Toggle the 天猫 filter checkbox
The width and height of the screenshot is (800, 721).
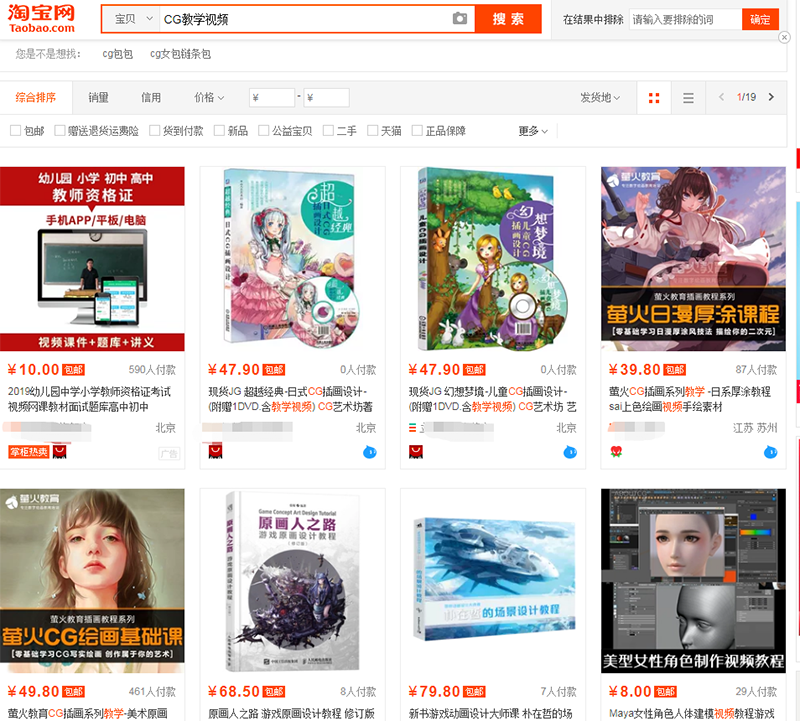(x=373, y=131)
